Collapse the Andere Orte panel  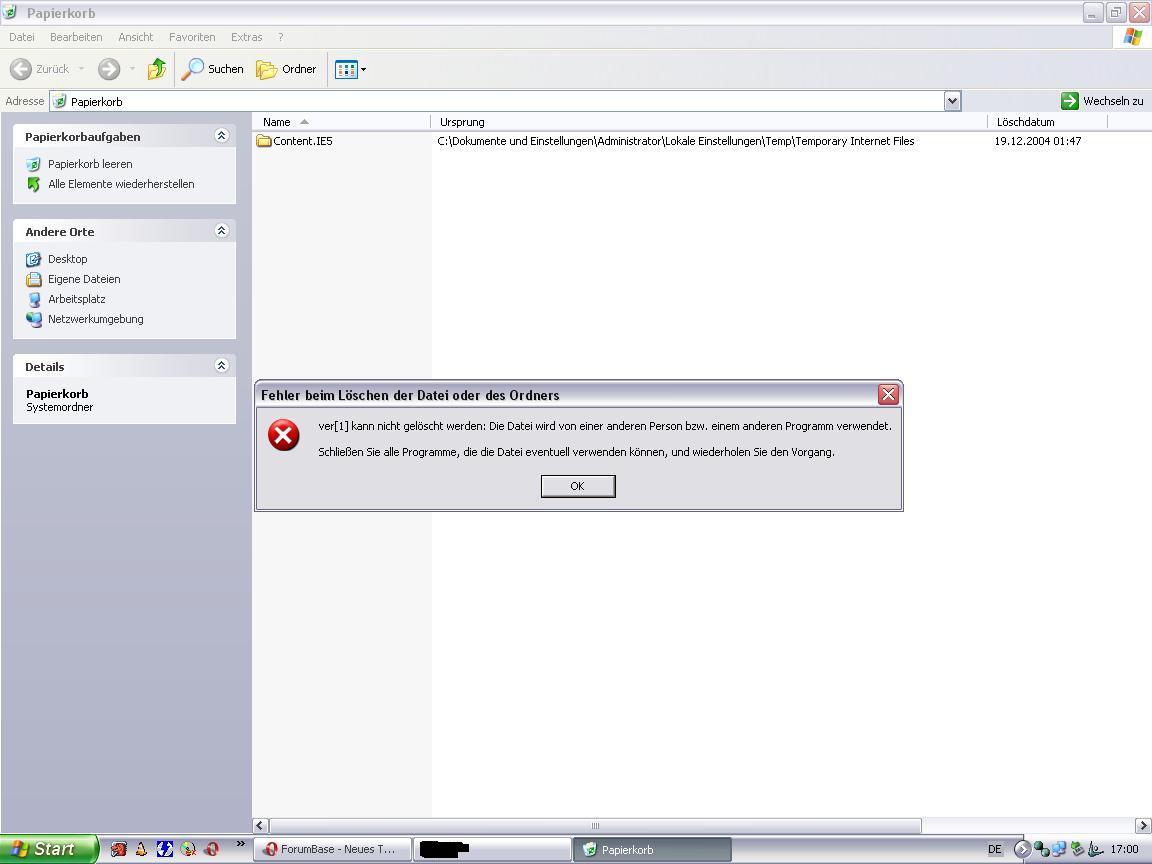[x=222, y=231]
